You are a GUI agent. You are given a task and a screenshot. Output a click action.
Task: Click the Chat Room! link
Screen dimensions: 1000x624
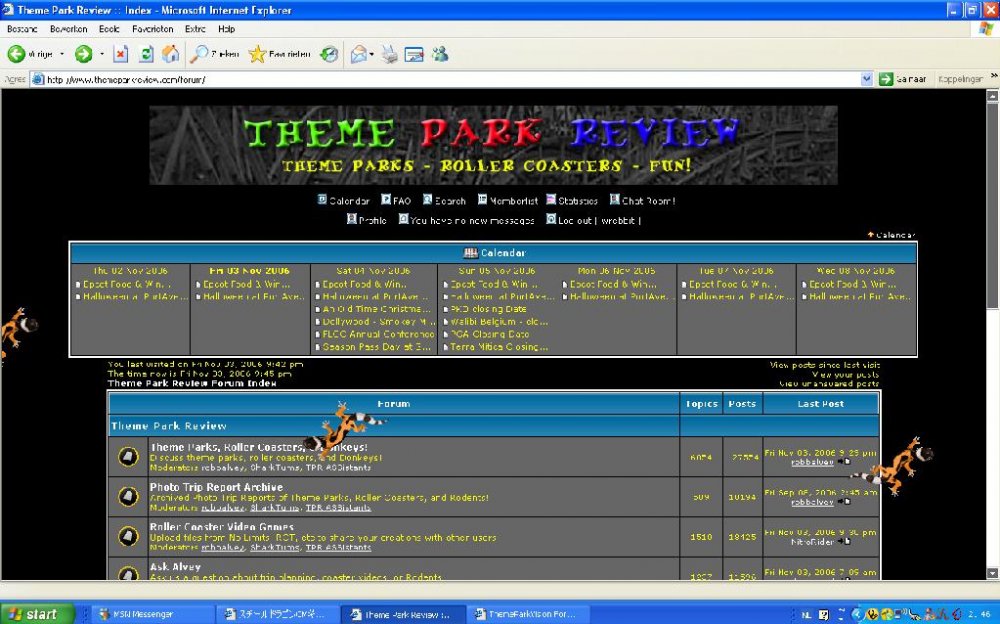[x=647, y=201]
